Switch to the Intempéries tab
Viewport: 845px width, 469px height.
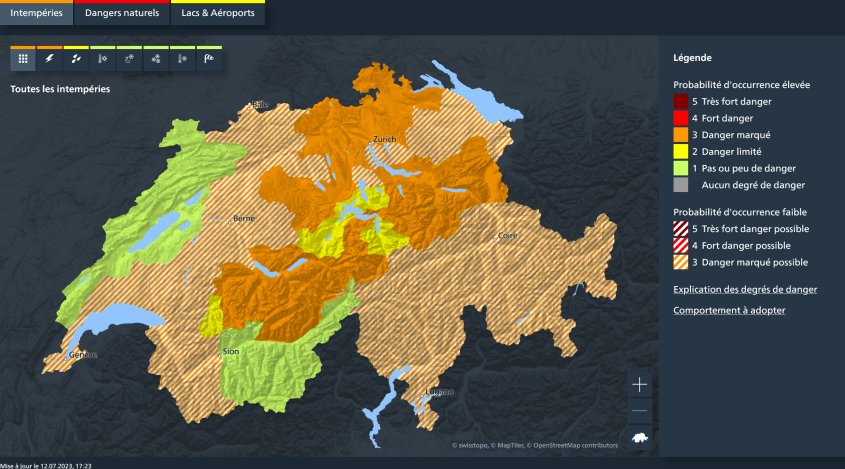point(36,14)
